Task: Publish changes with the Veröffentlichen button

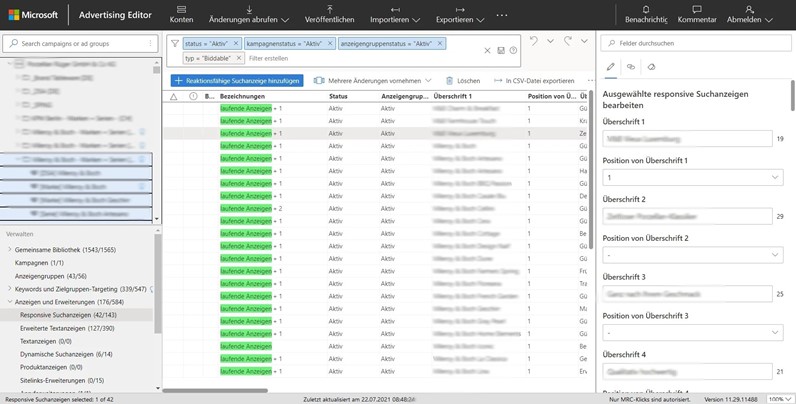Action: (329, 15)
